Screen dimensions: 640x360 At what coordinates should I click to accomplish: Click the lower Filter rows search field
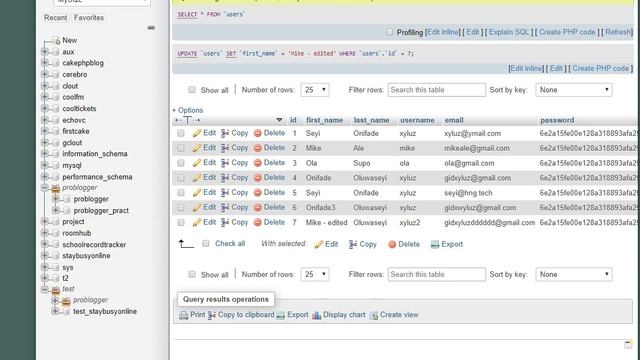tap(437, 274)
